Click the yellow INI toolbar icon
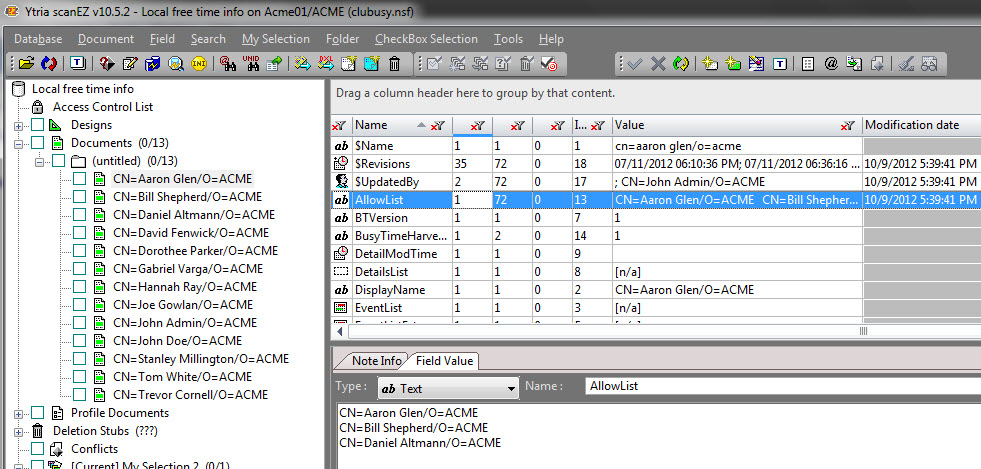981x469 pixels. (x=198, y=64)
